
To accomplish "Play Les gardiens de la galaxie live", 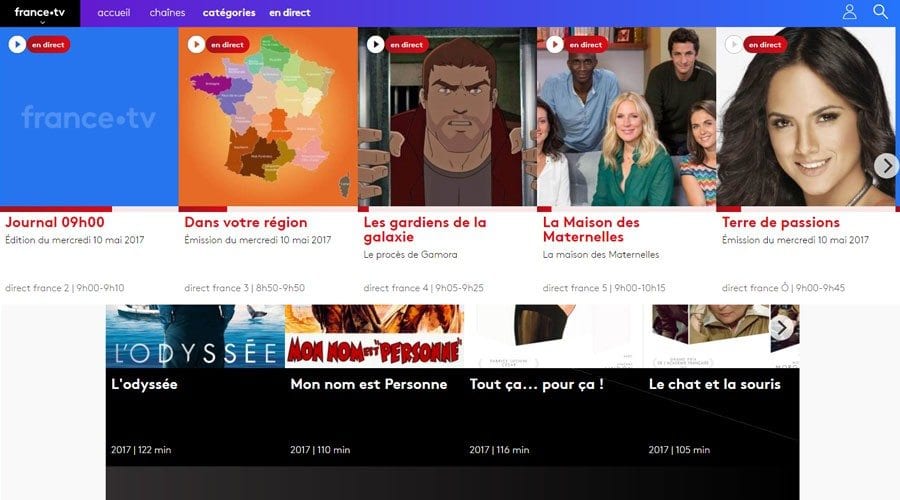I will point(375,44).
